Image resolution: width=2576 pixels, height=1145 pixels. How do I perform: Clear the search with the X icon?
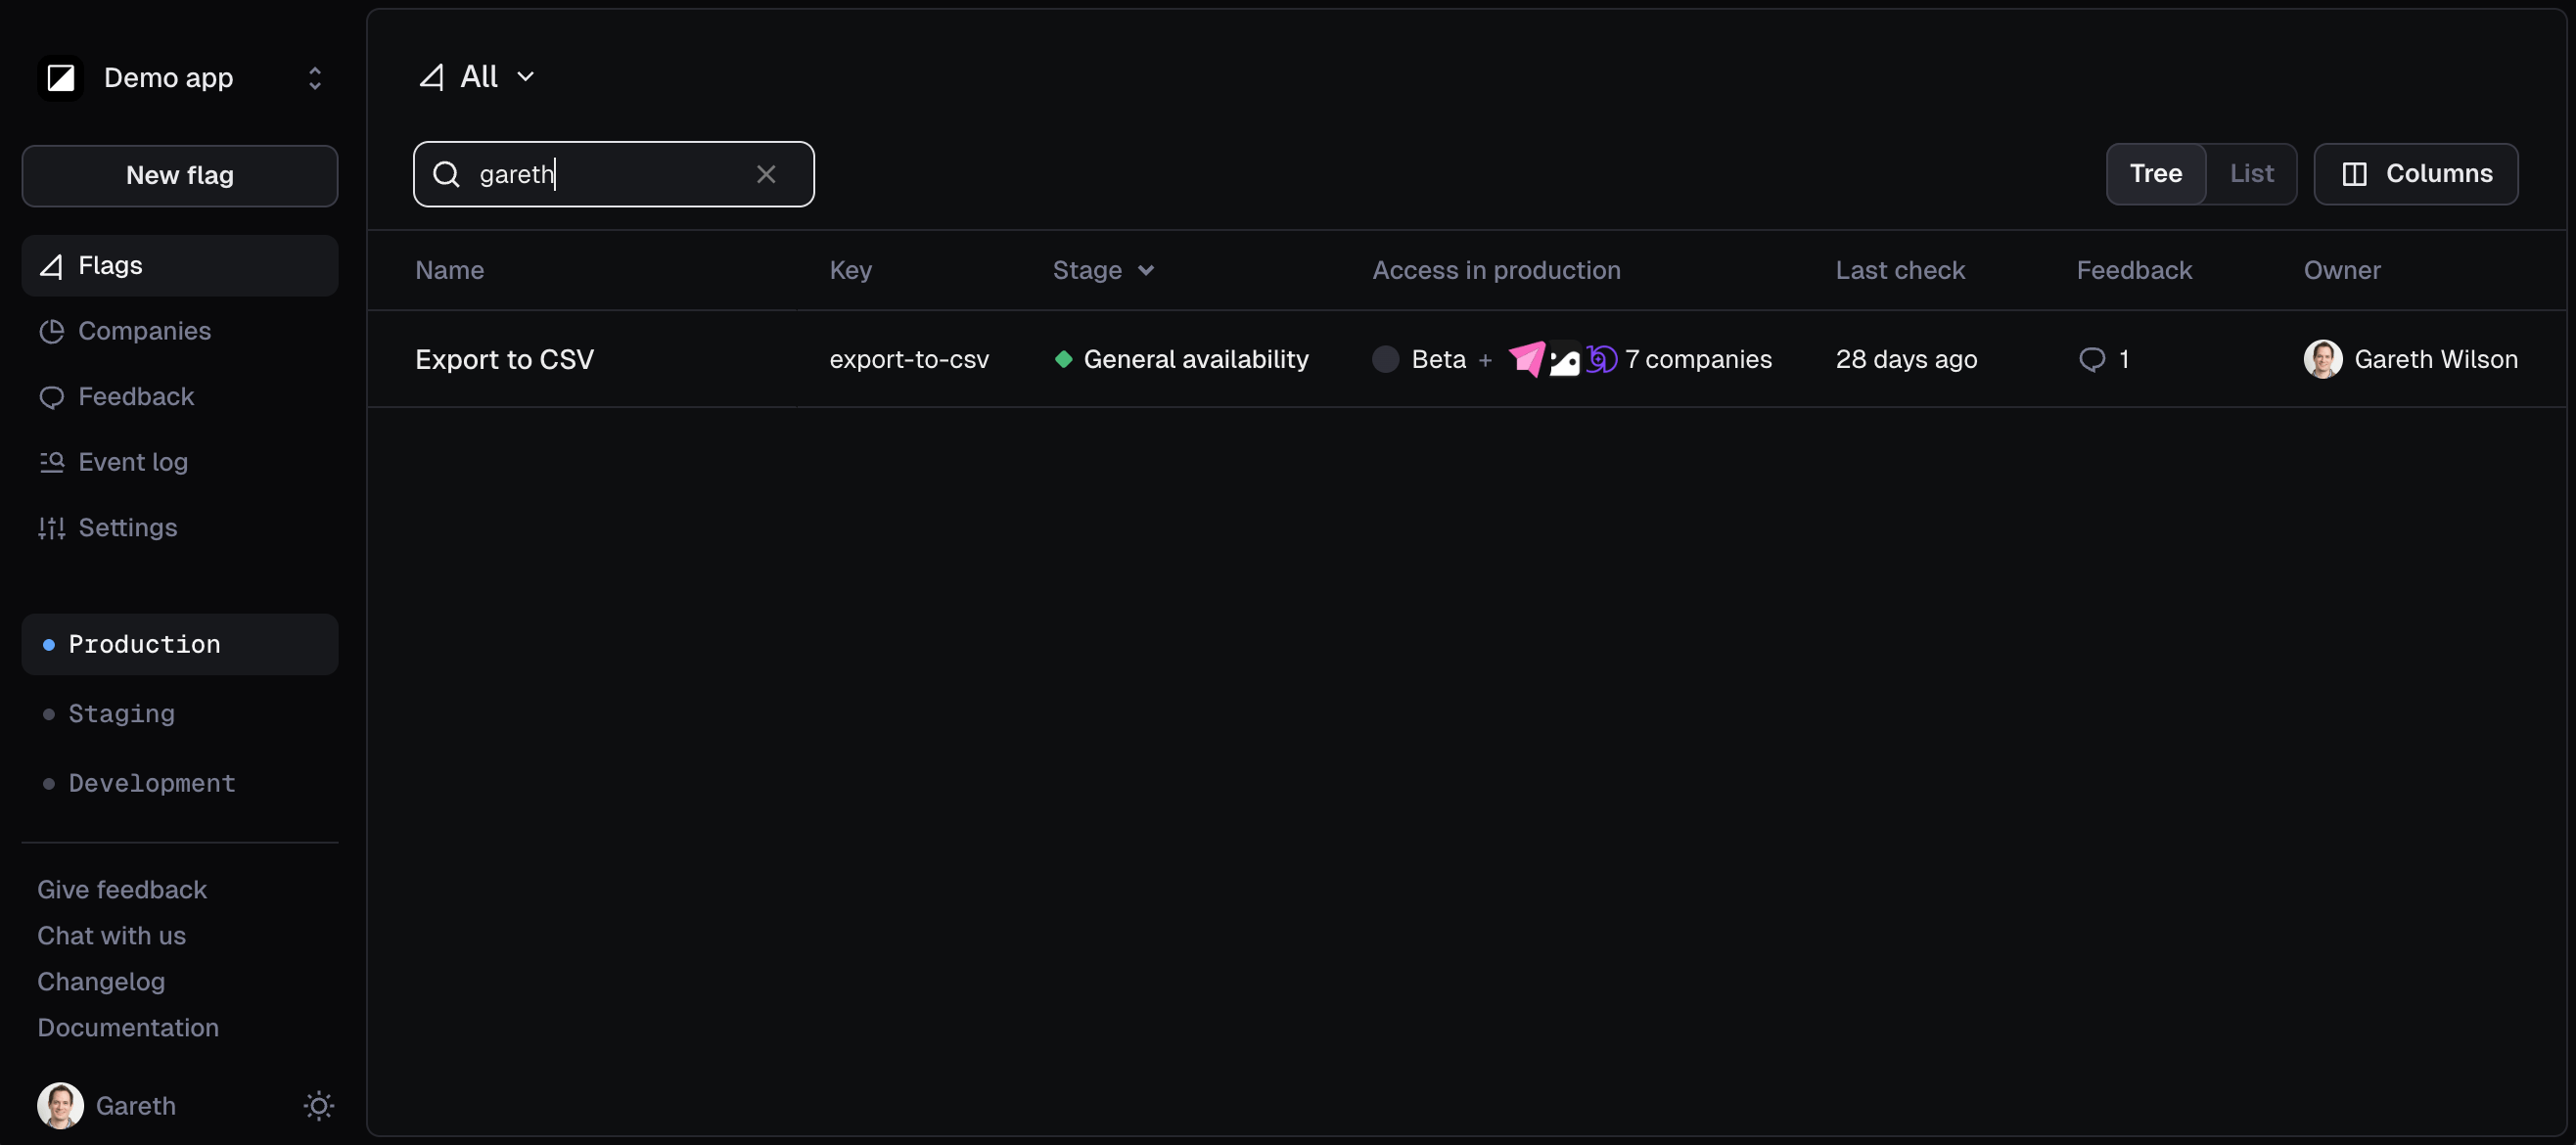(766, 174)
